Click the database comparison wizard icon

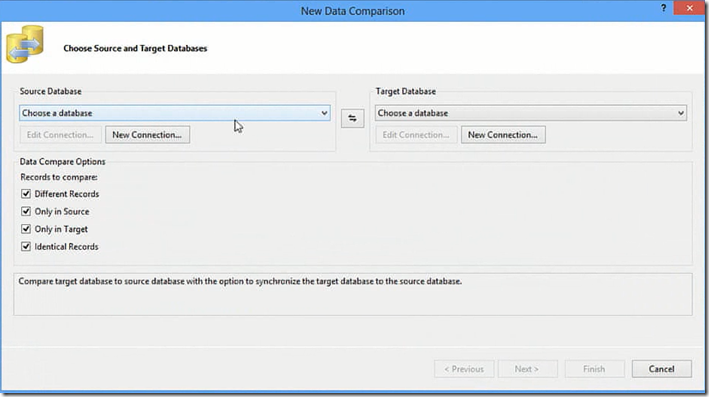[x=25, y=44]
